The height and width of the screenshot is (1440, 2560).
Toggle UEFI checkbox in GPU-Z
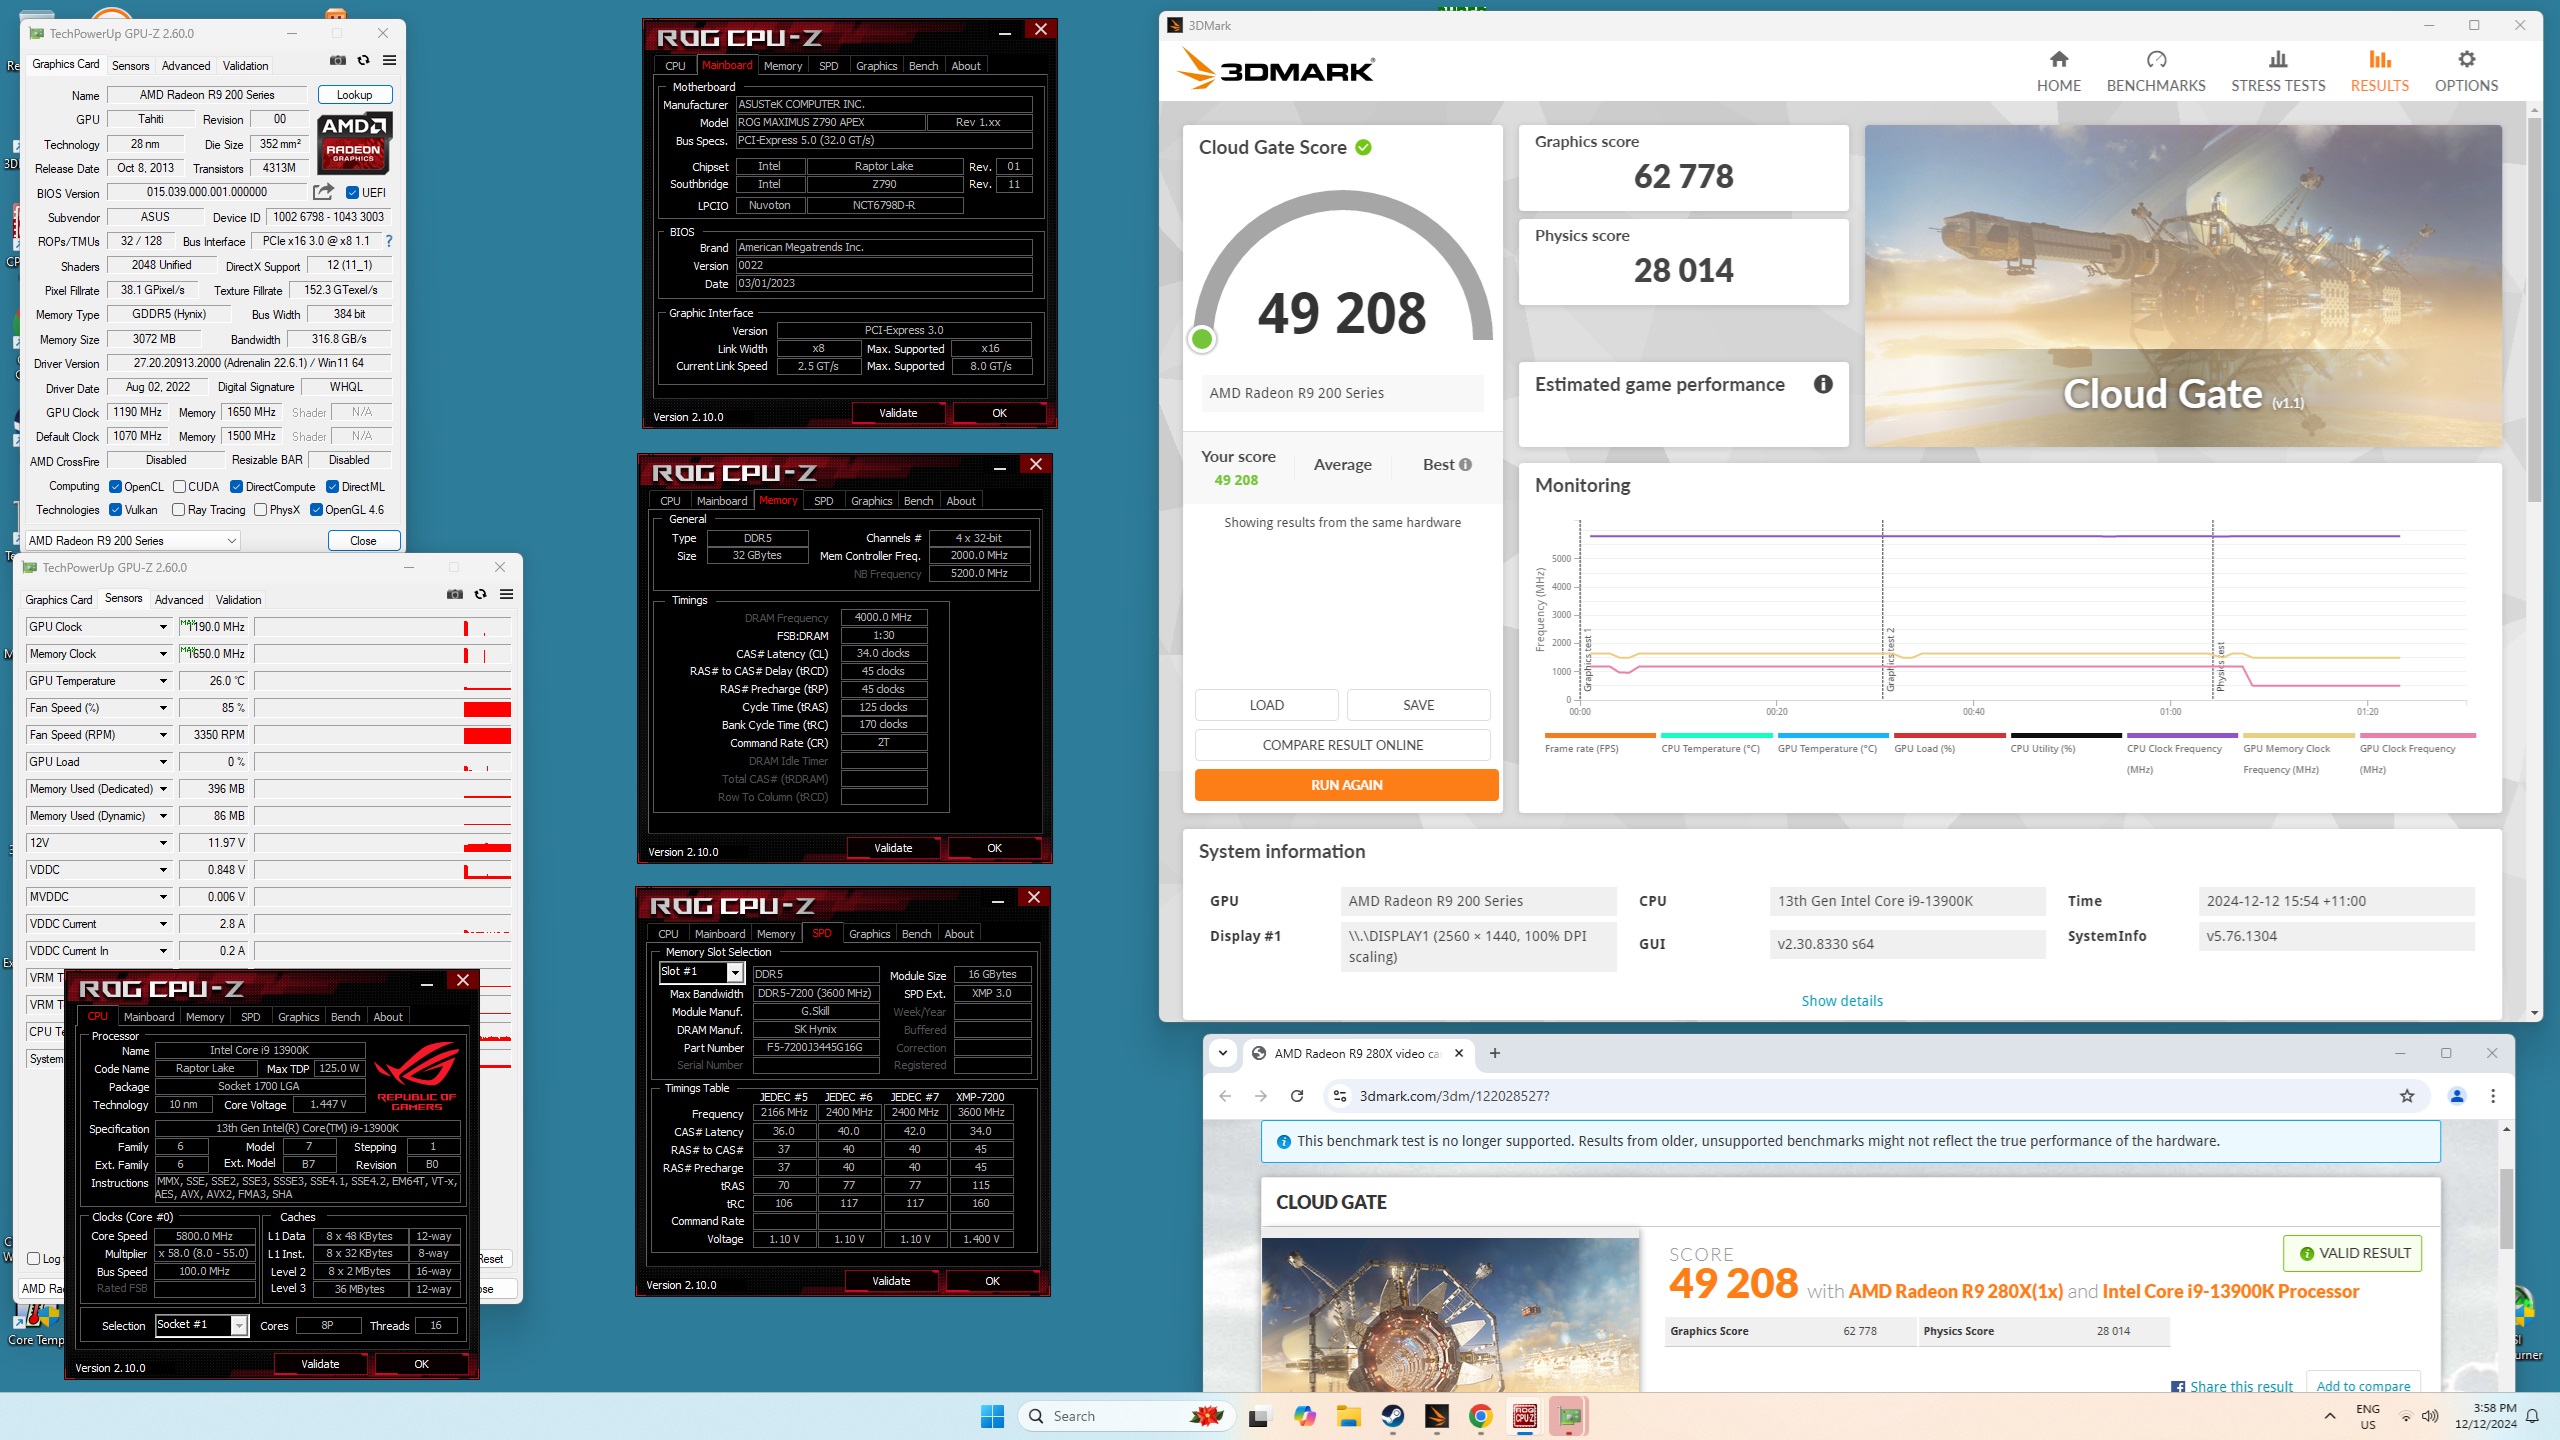pyautogui.click(x=352, y=193)
